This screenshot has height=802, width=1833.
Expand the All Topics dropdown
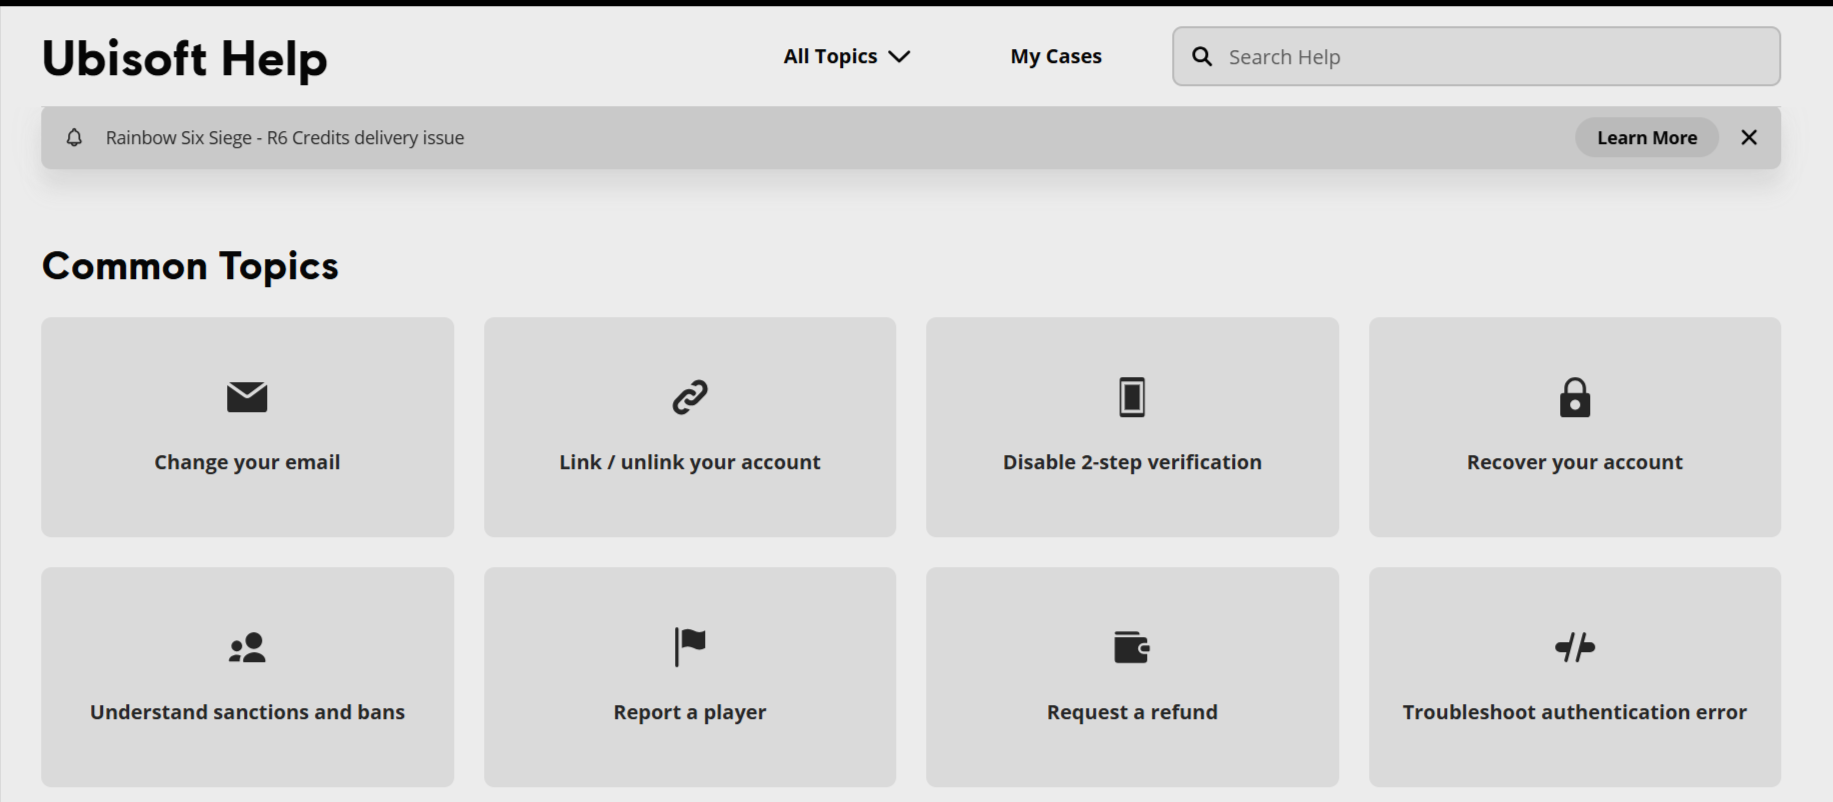pos(846,57)
